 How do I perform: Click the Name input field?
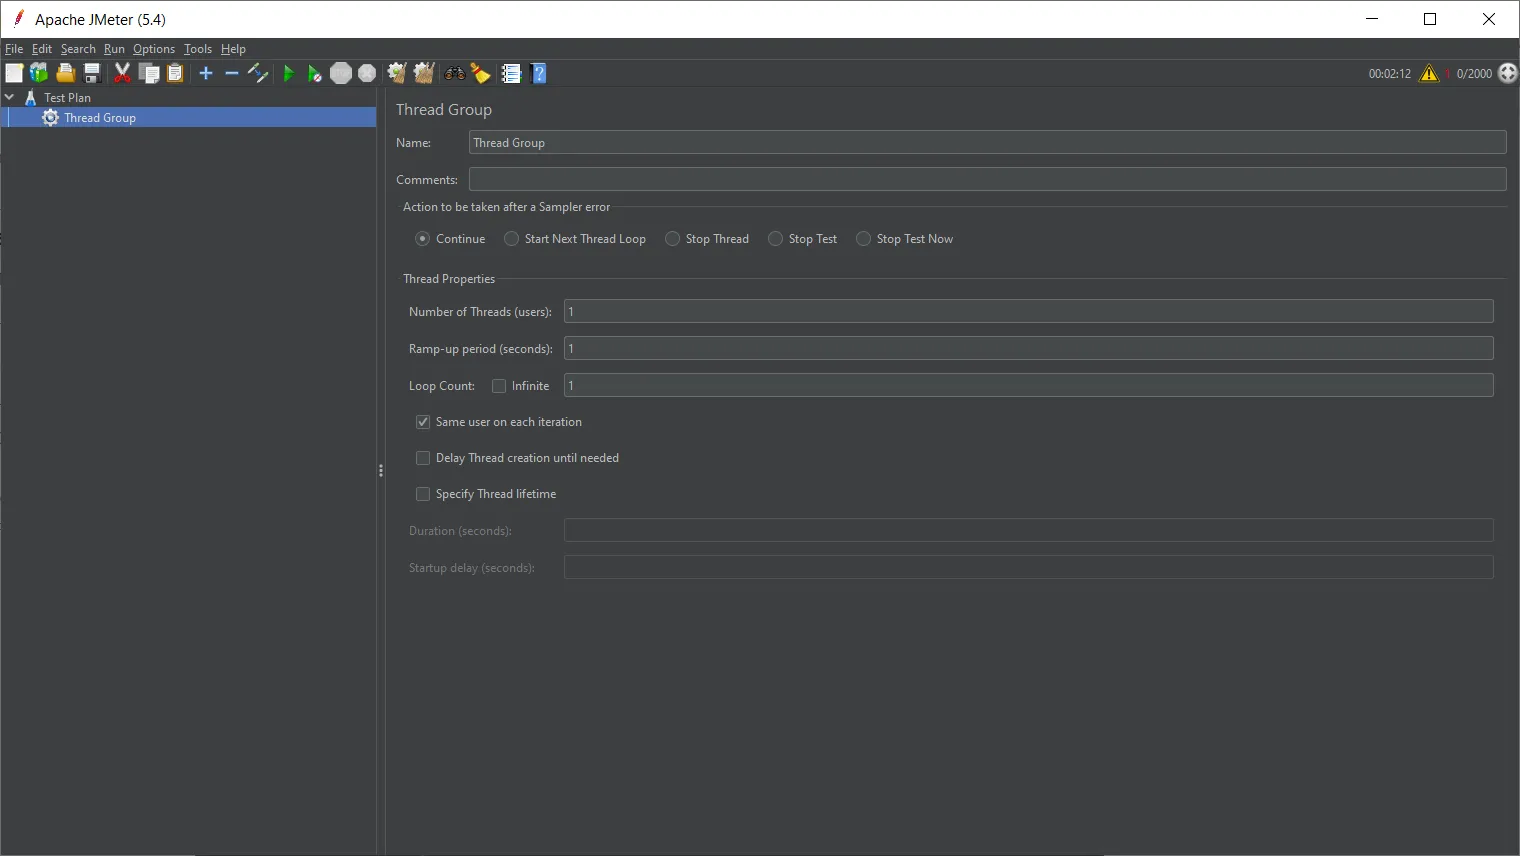pos(987,143)
